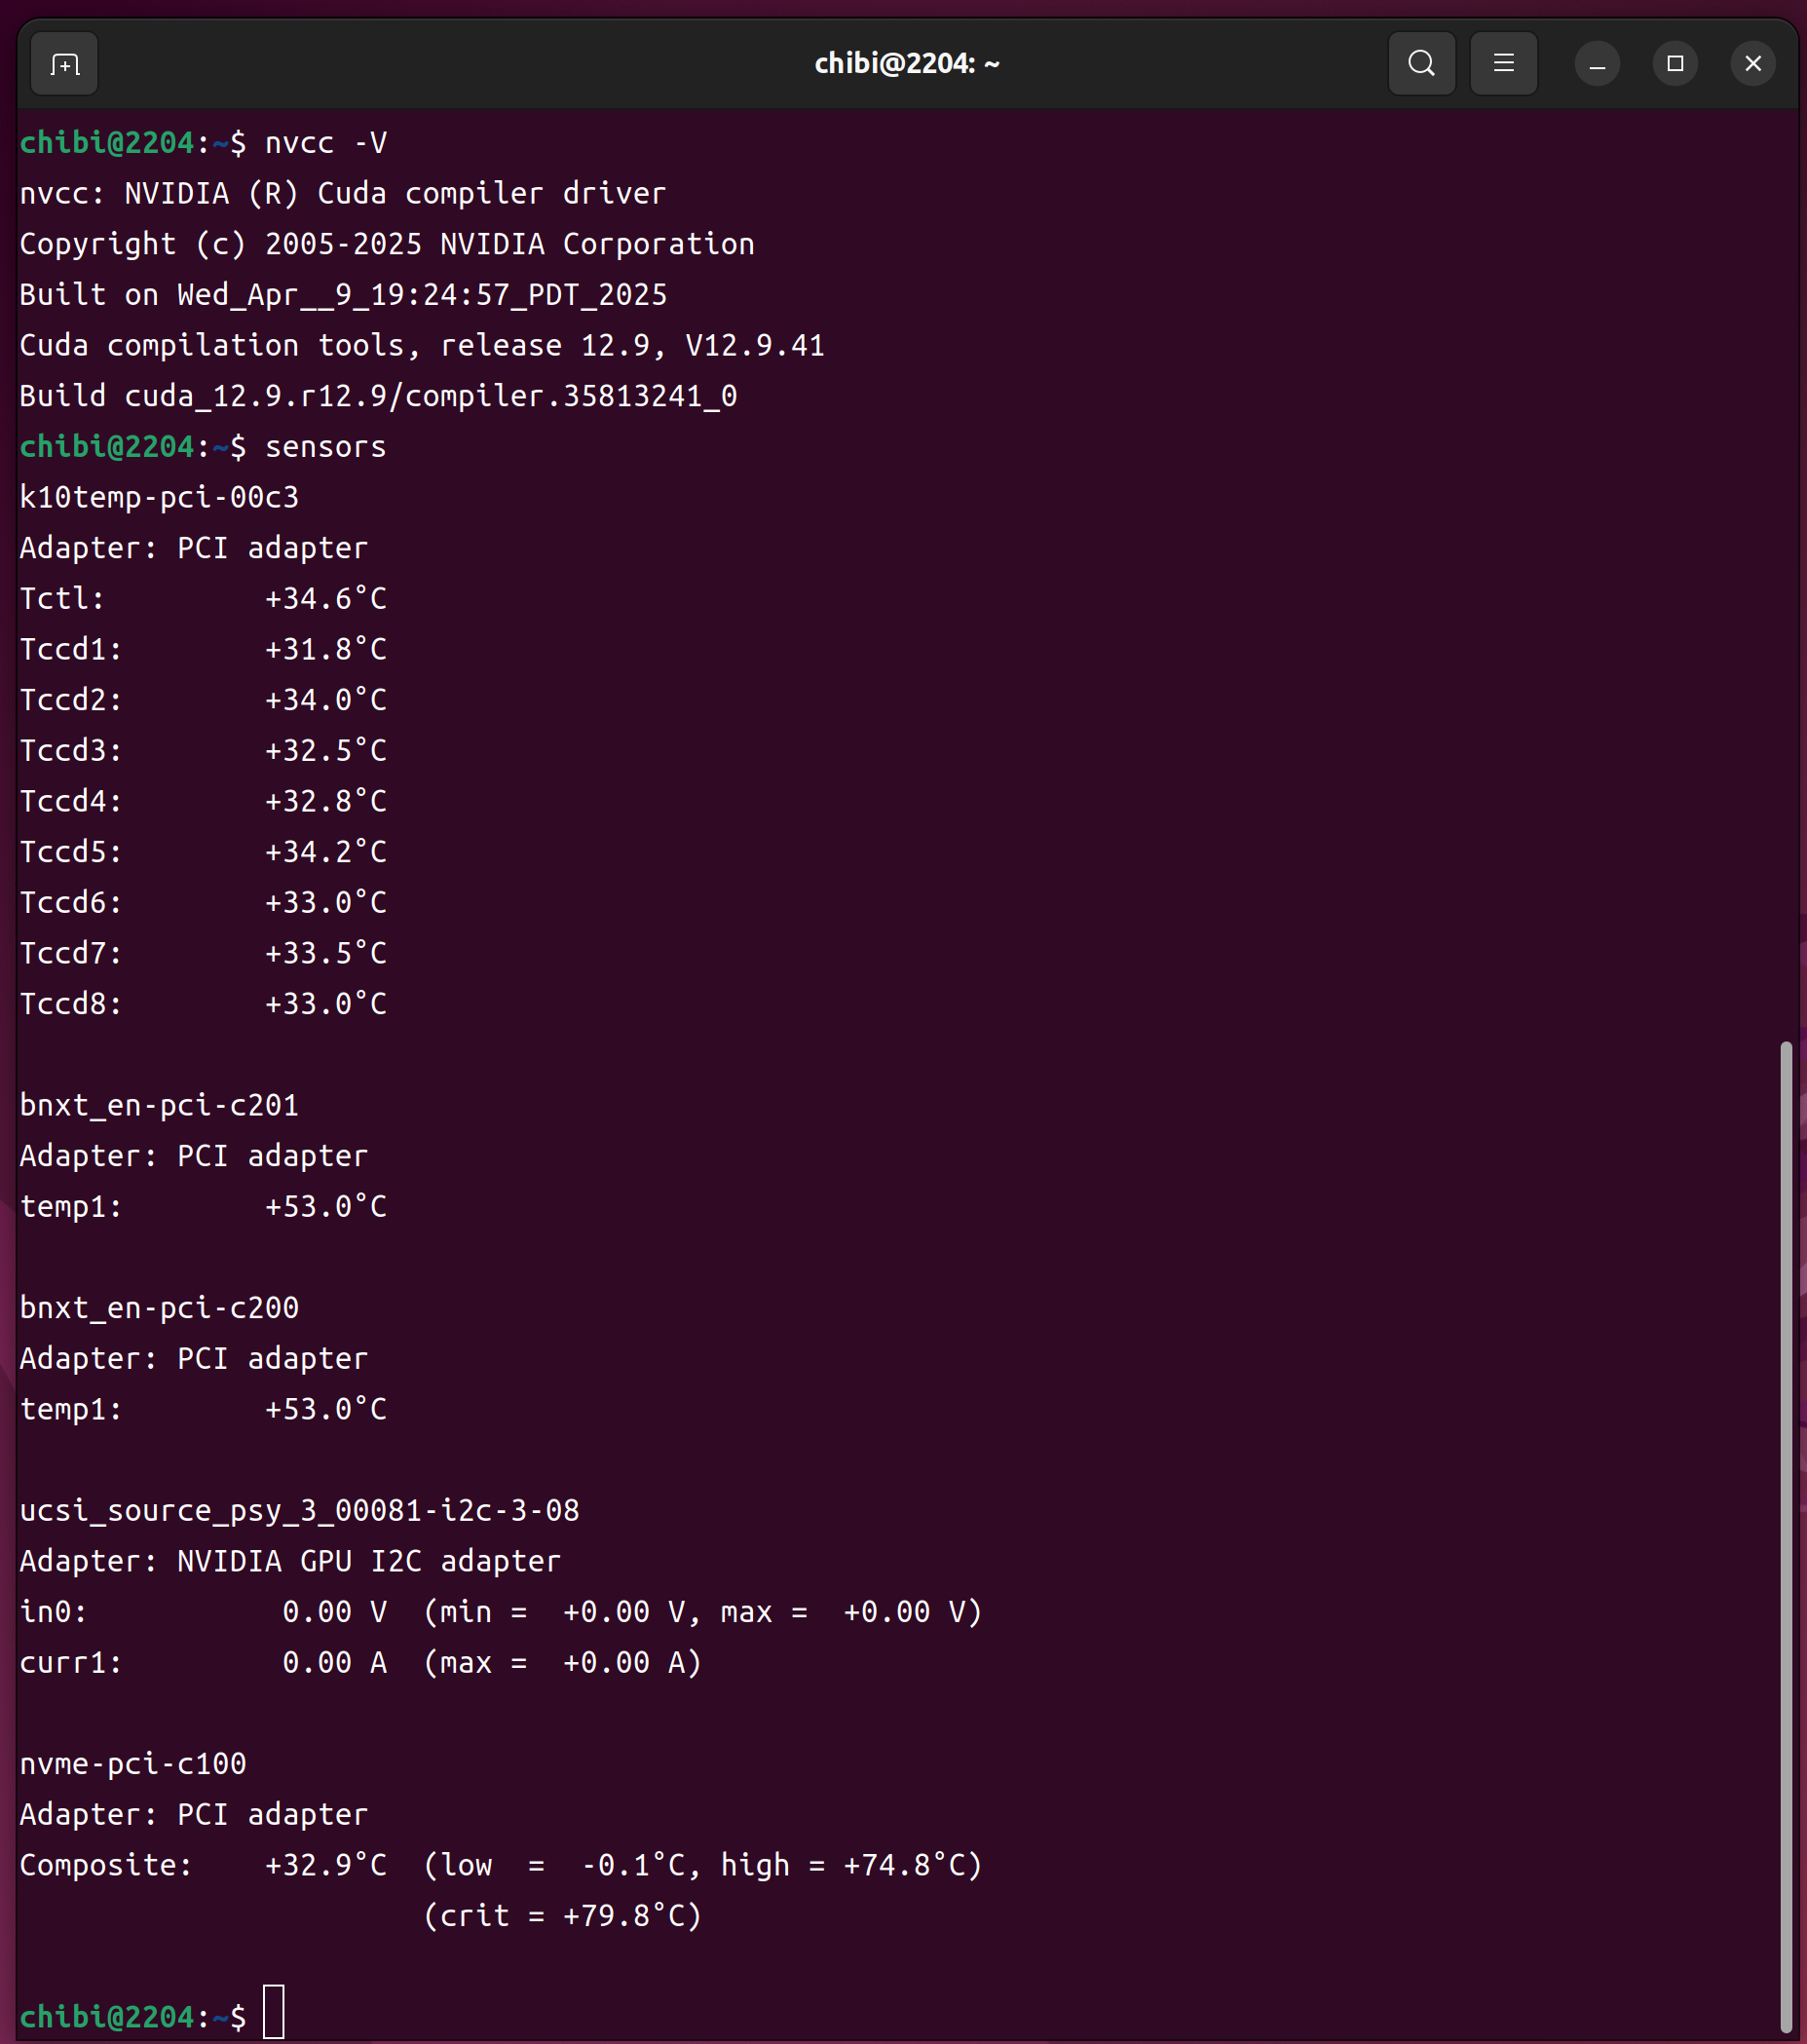1807x2044 pixels.
Task: Click the Tctl temperature value +34.6°C
Action: pyautogui.click(x=325, y=599)
